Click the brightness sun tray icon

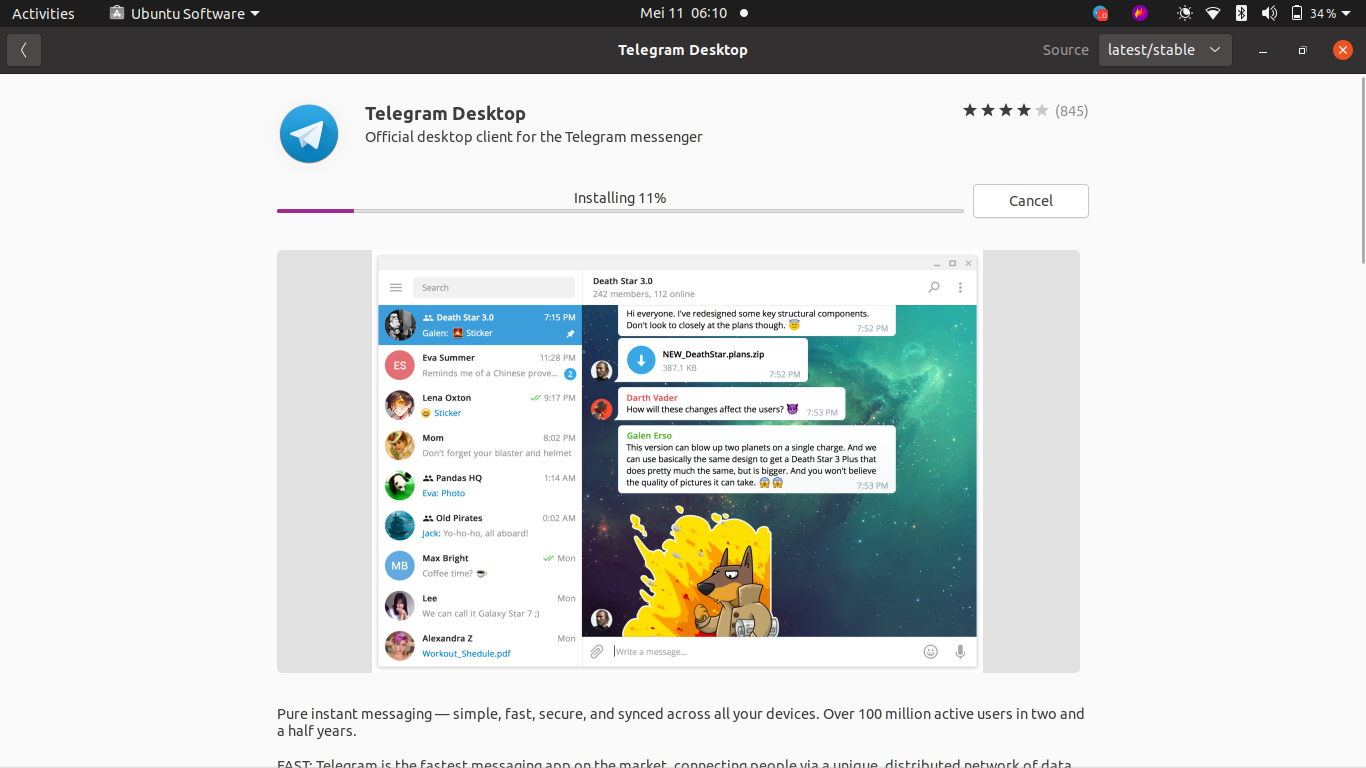click(x=1185, y=13)
